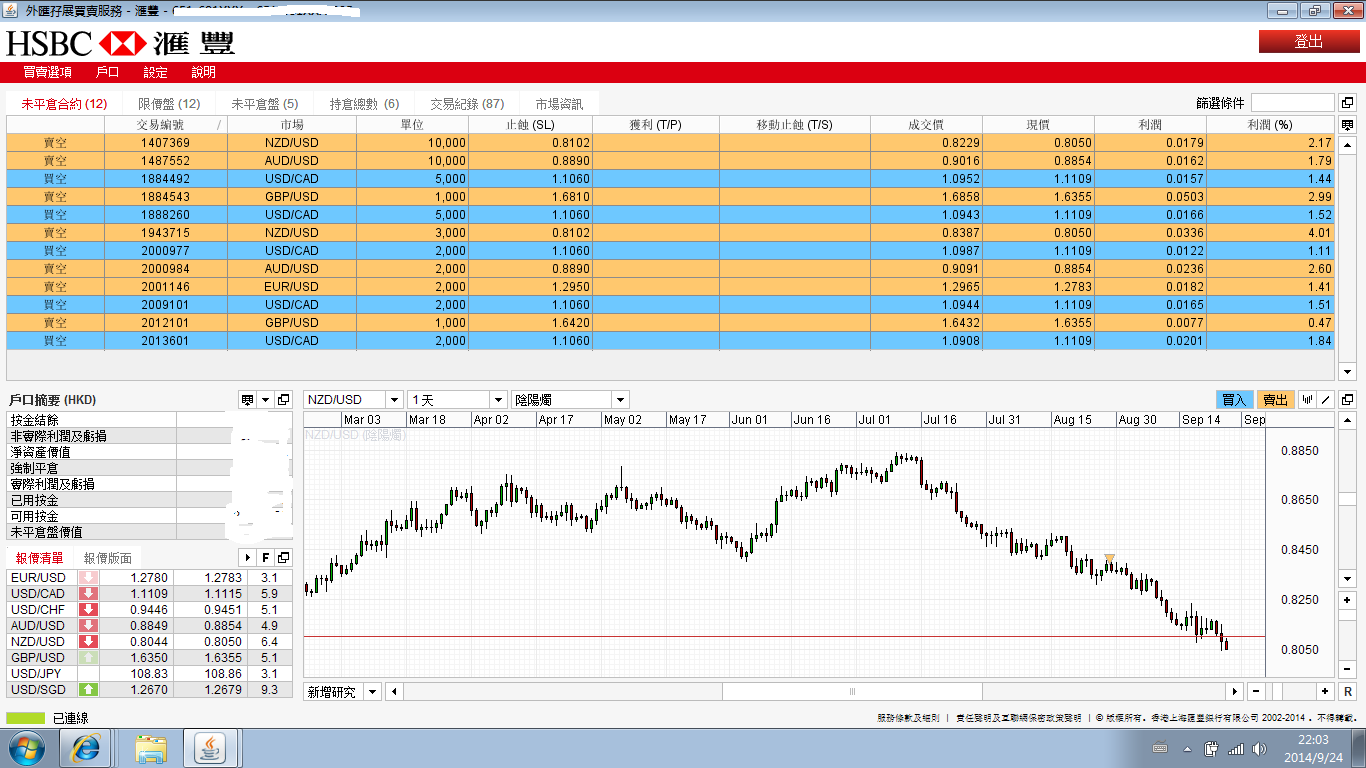Open the 買賣選項 menu
Viewport: 1366px width, 768px height.
click(x=47, y=72)
